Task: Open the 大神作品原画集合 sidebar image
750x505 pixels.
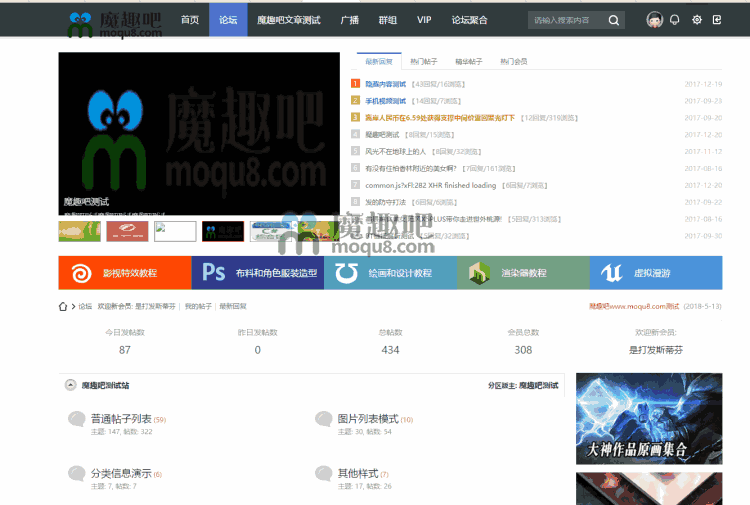Action: 649,418
